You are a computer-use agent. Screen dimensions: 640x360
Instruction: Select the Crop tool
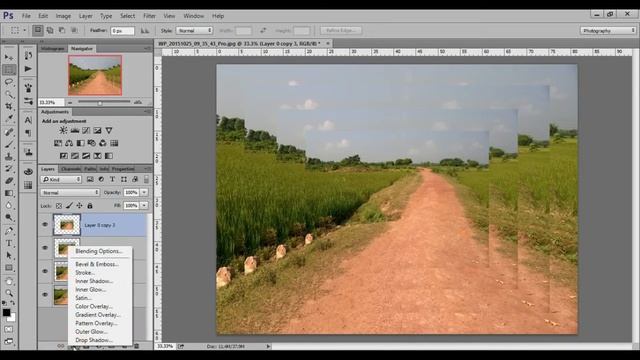9,107
